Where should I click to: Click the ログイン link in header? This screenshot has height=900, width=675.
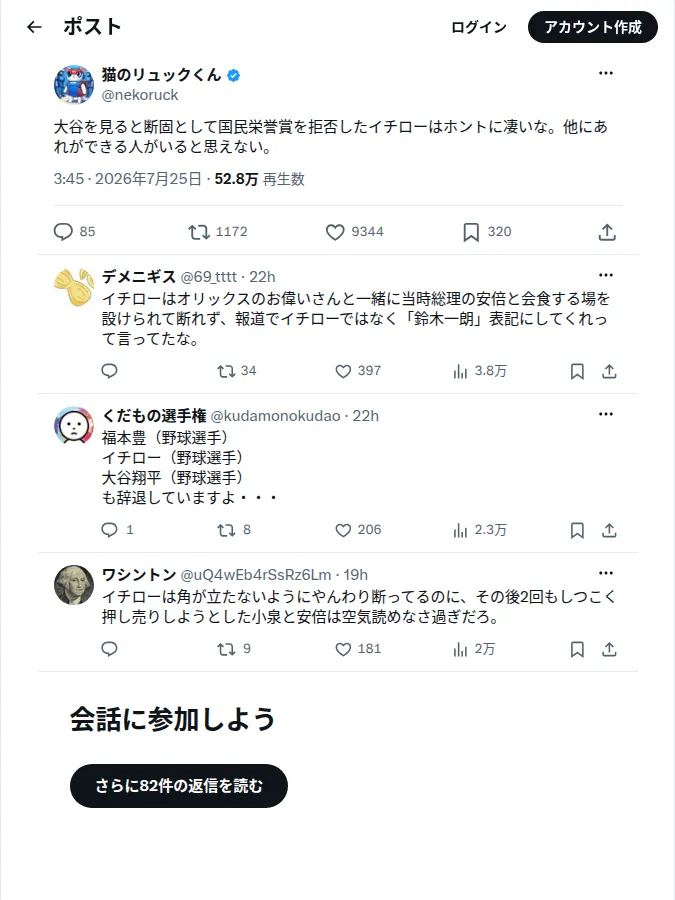pyautogui.click(x=479, y=27)
